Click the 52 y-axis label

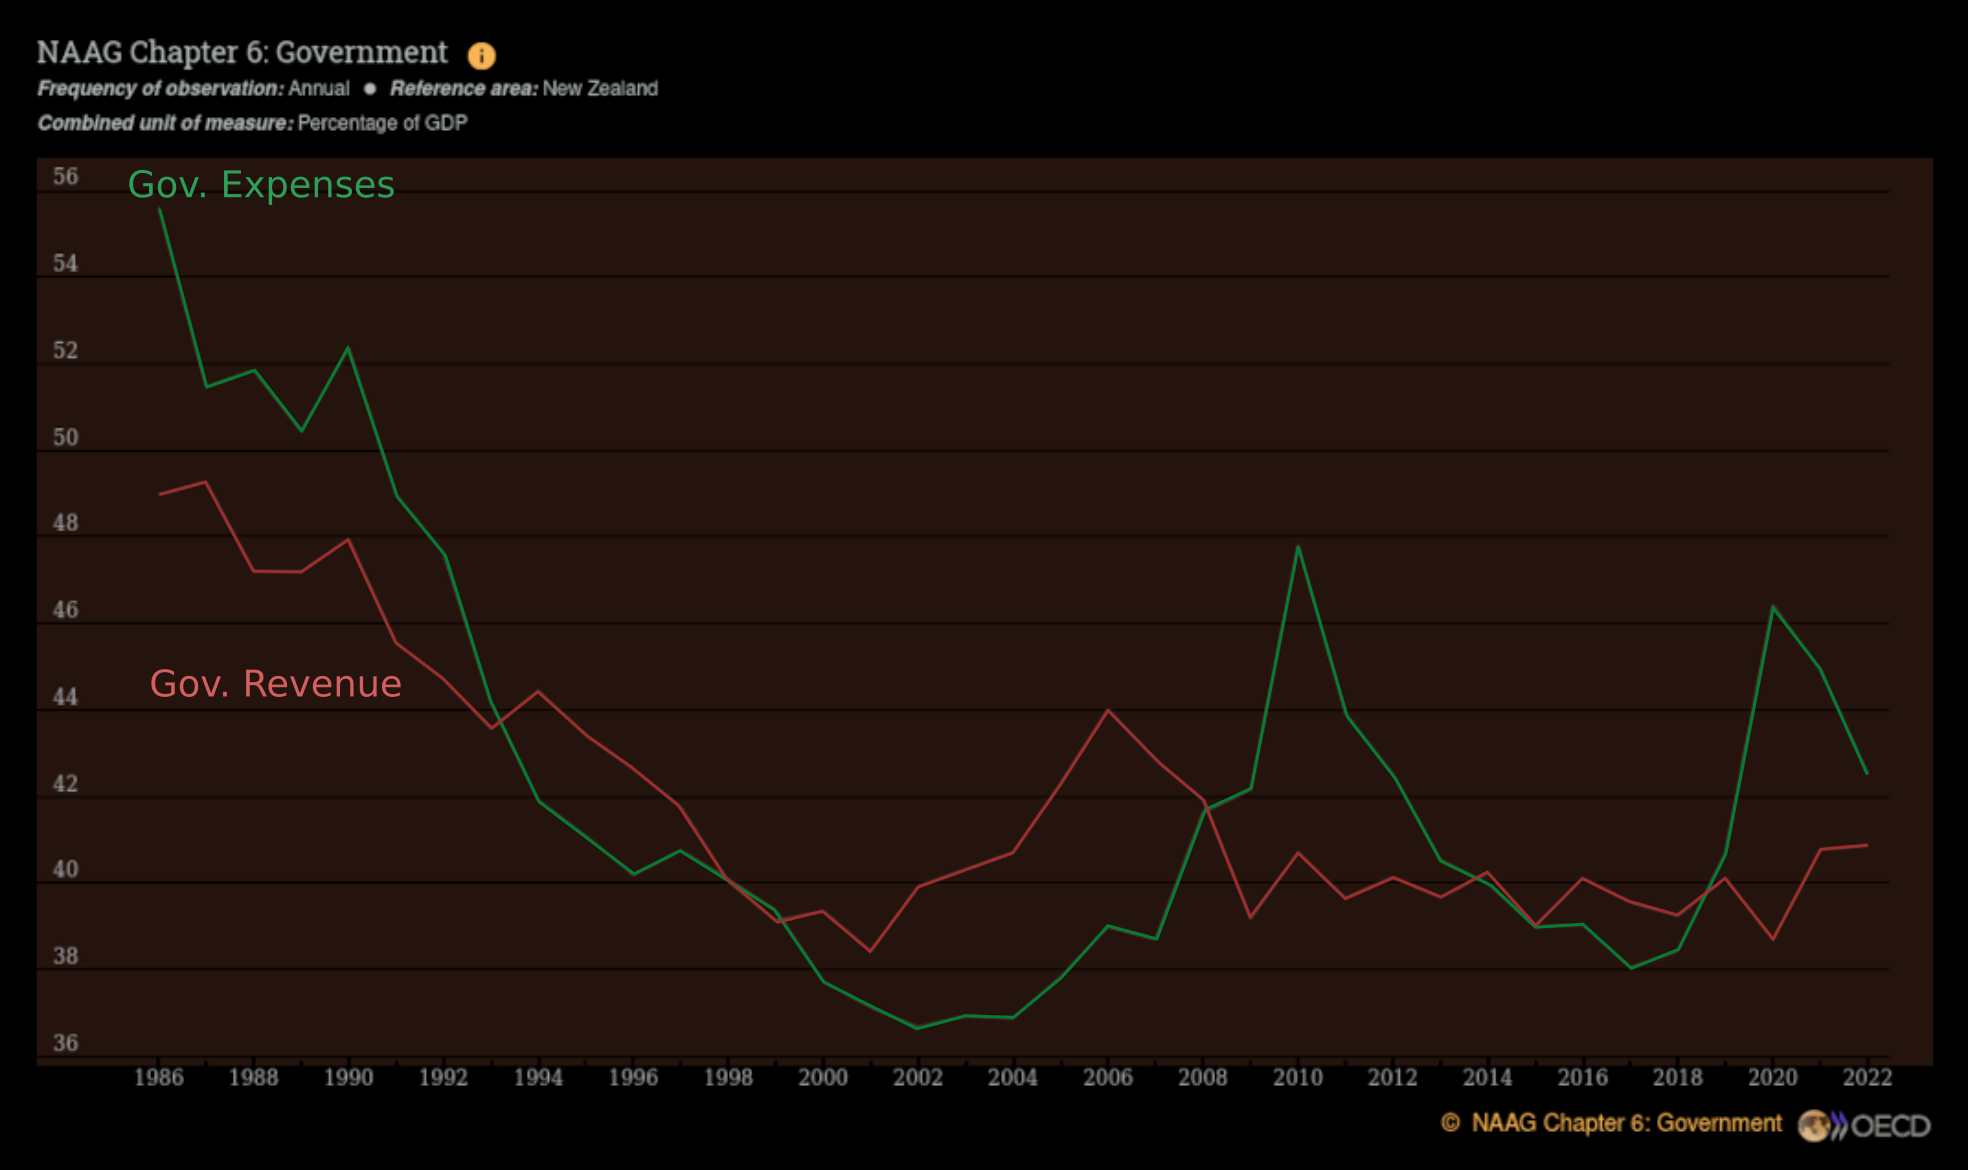coord(66,350)
